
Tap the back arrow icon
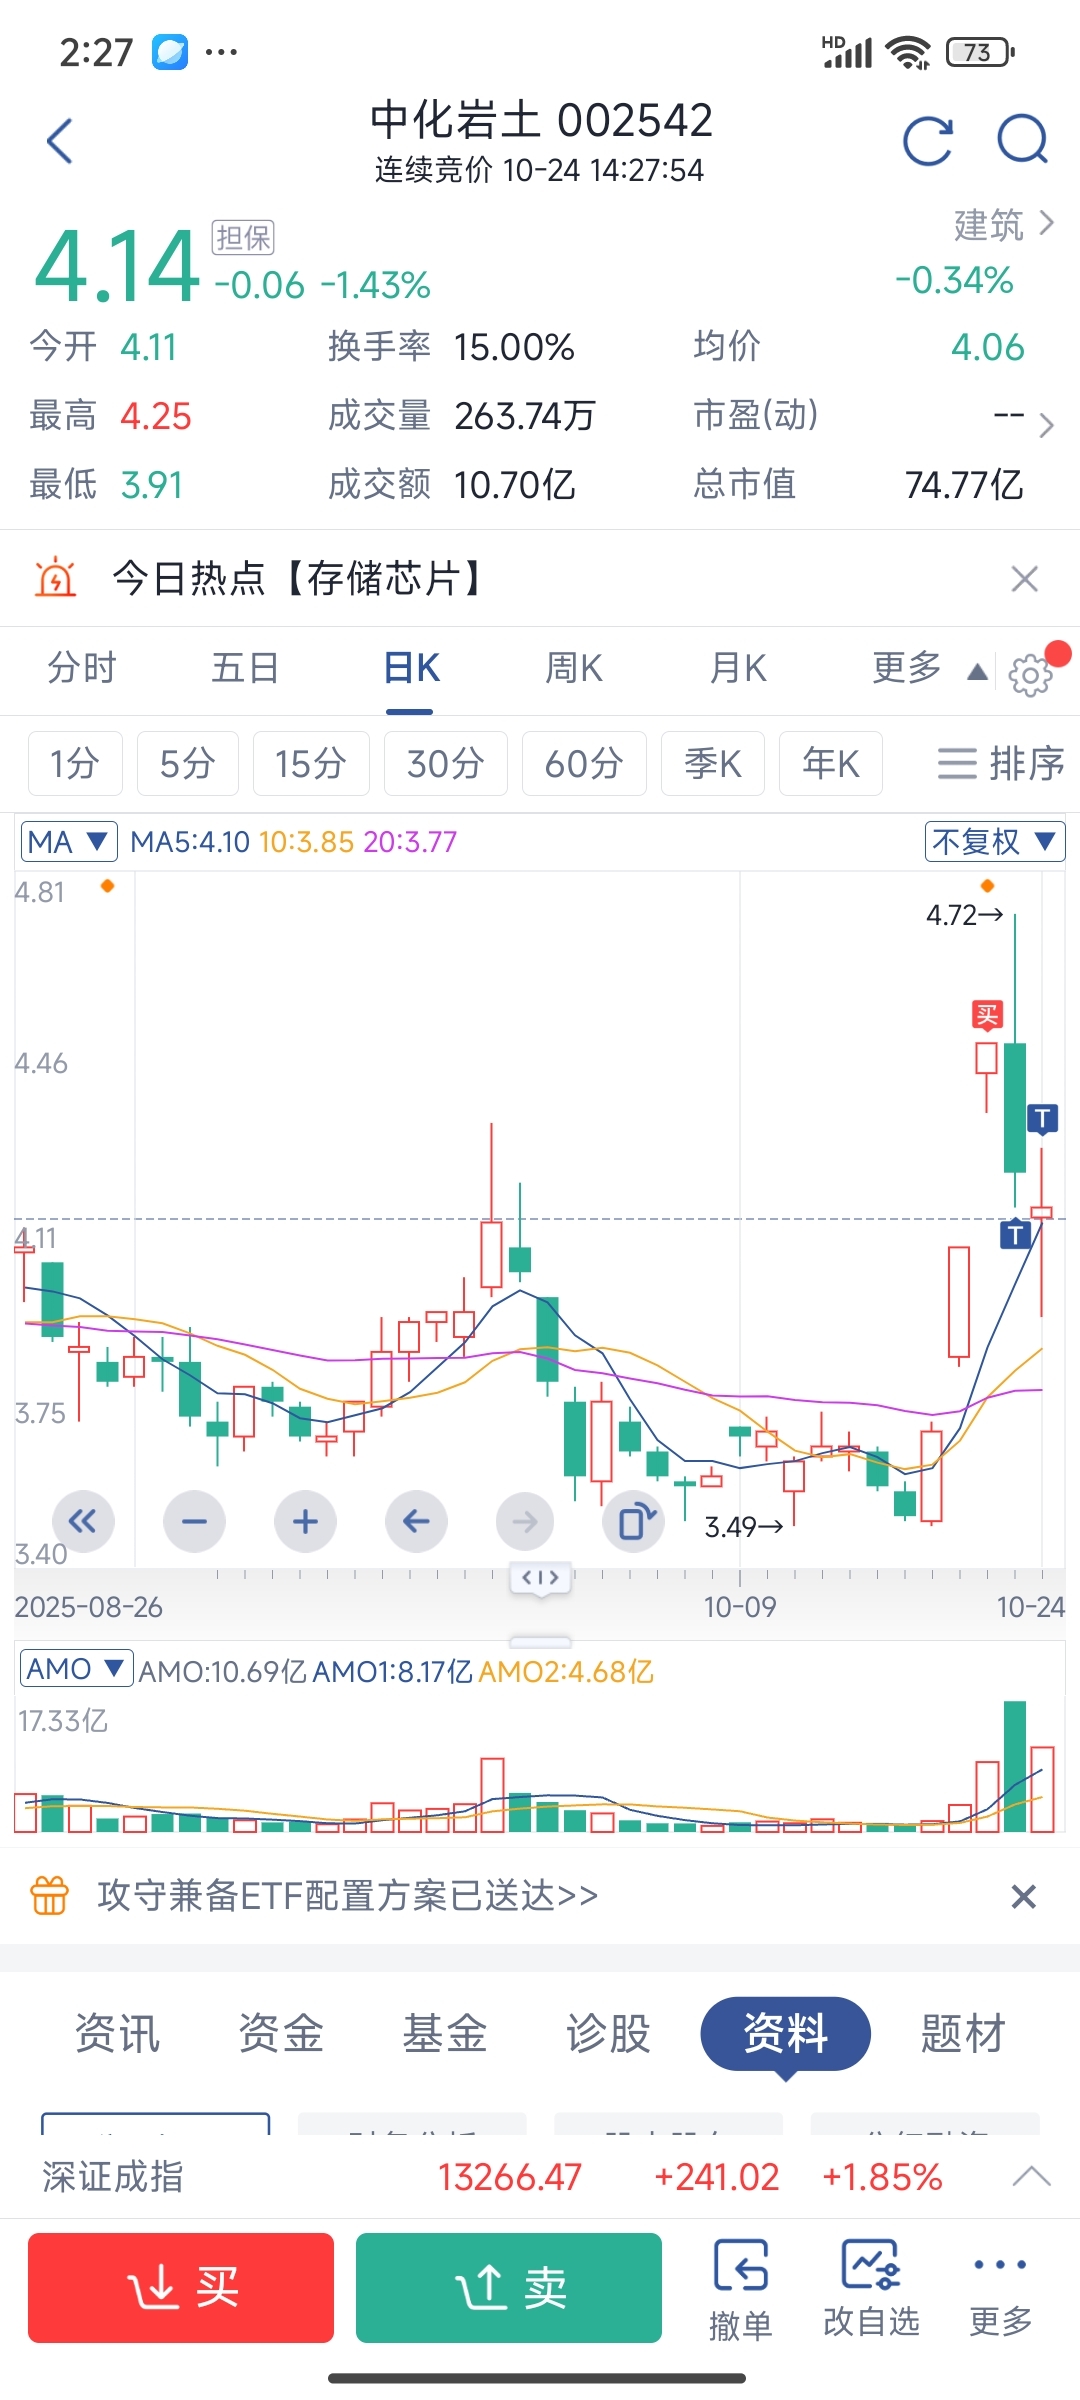pyautogui.click(x=60, y=141)
